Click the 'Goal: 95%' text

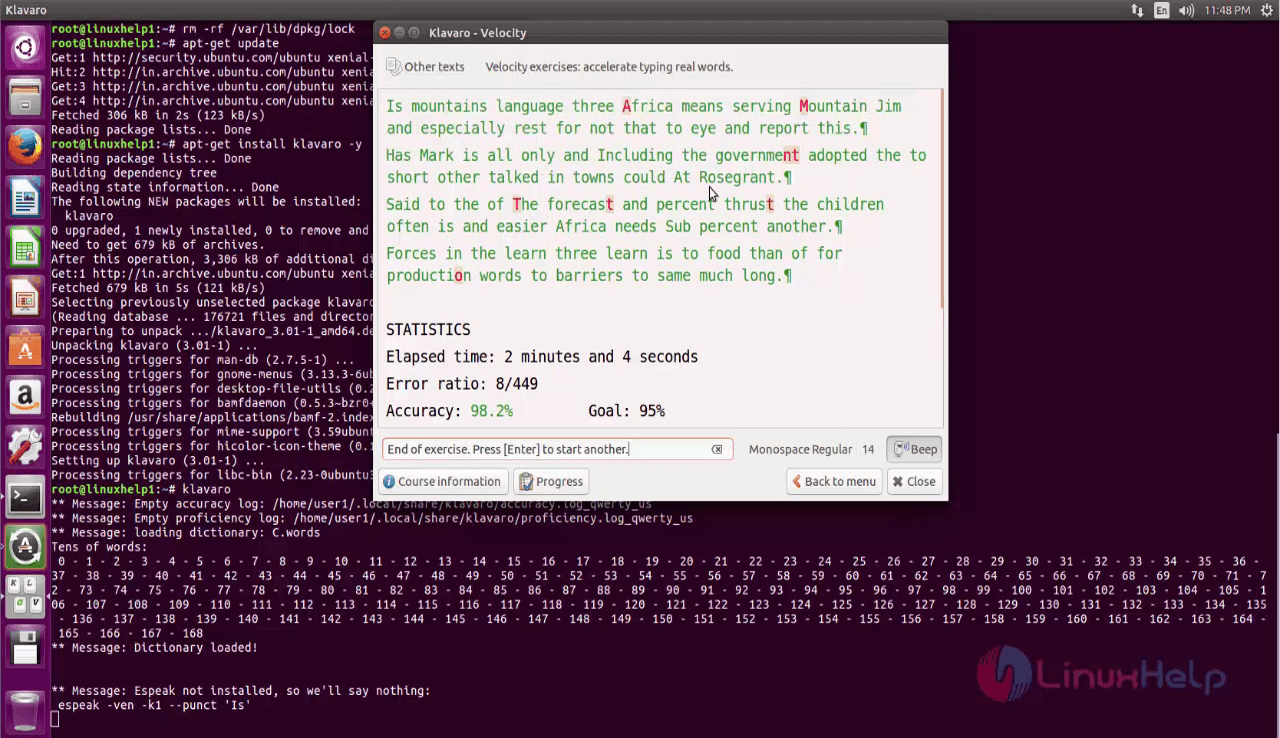627,411
